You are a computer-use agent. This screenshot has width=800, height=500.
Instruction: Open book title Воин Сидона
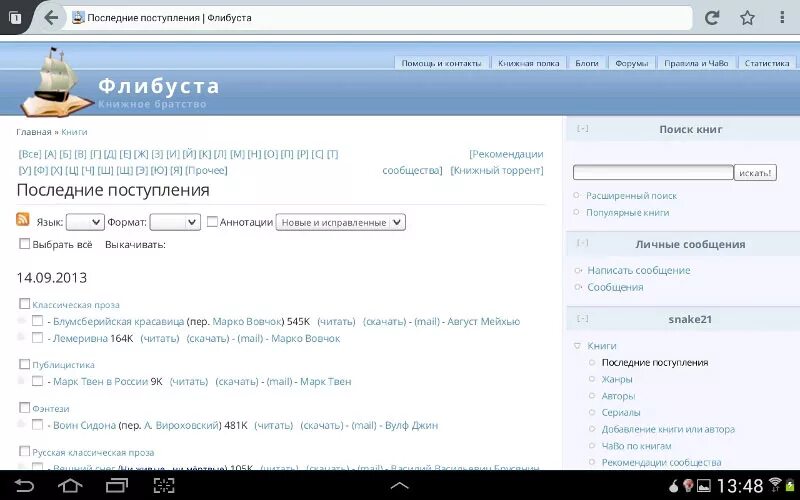pos(84,425)
